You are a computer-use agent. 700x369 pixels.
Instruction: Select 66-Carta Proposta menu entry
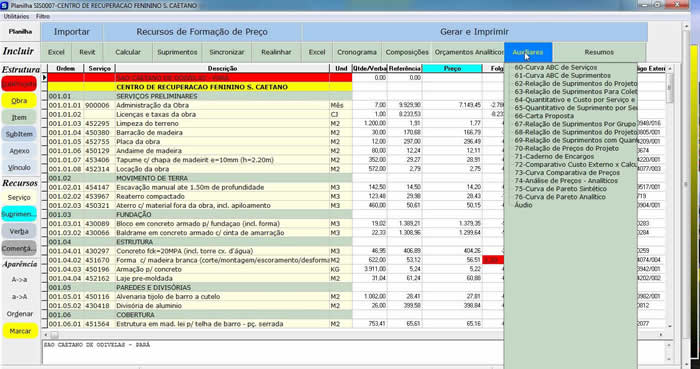coord(544,116)
